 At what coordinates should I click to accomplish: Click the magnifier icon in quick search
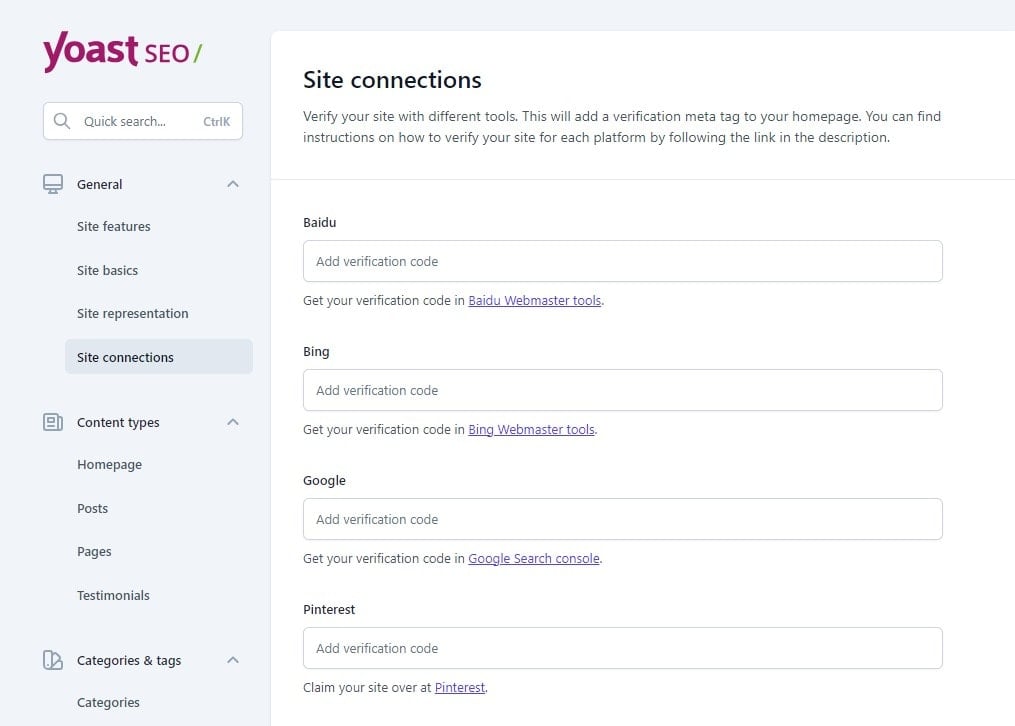[61, 121]
